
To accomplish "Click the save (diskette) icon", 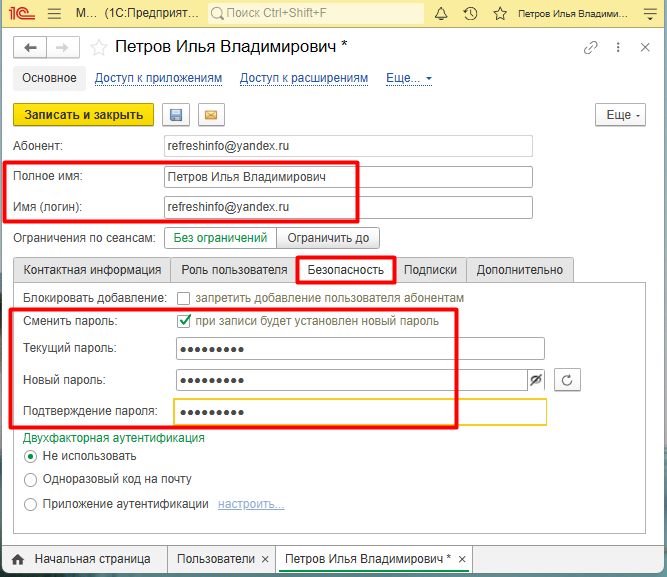I will tap(176, 115).
